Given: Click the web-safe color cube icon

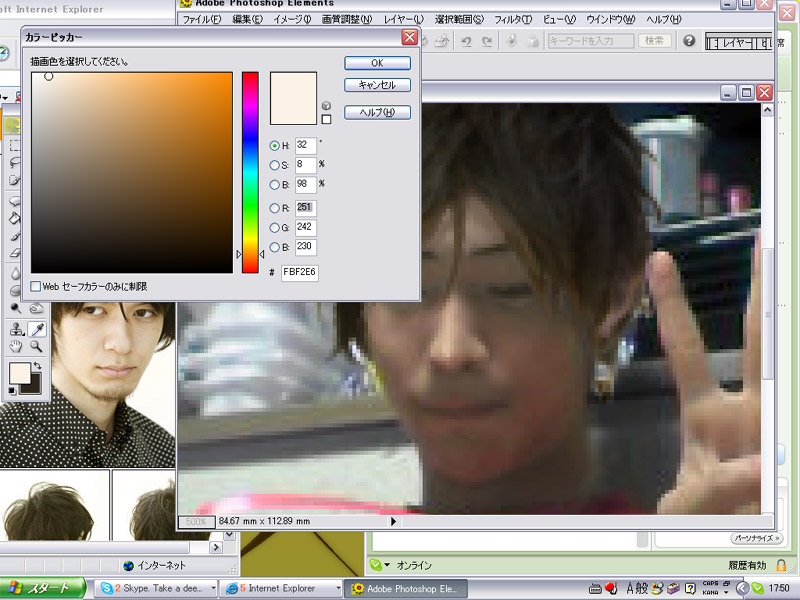Looking at the screenshot, I should click(x=327, y=106).
